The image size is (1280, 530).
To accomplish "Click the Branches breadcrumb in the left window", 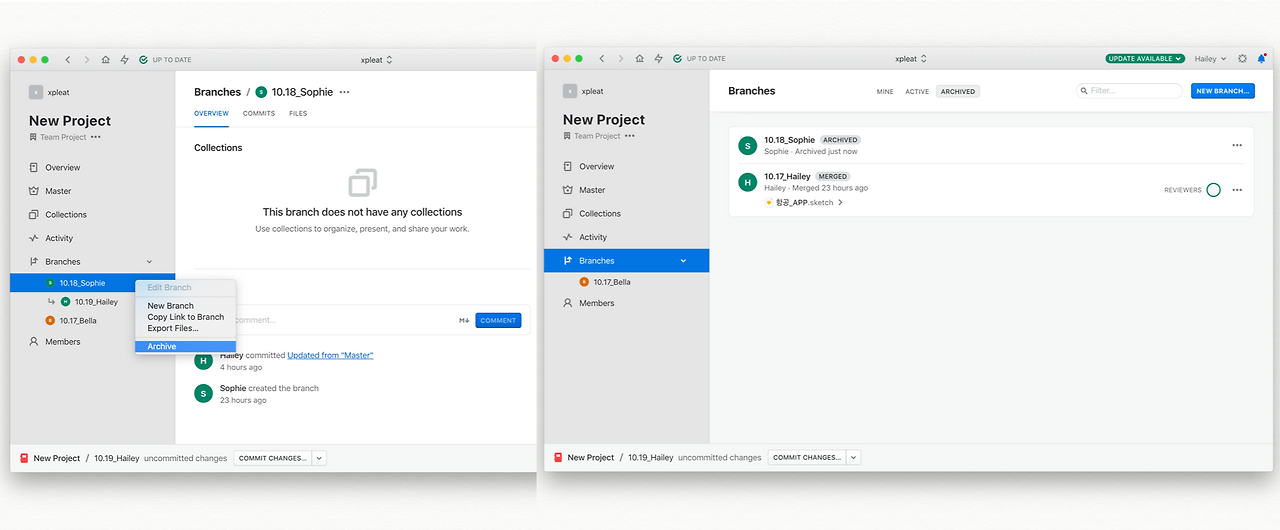I will pyautogui.click(x=217, y=92).
